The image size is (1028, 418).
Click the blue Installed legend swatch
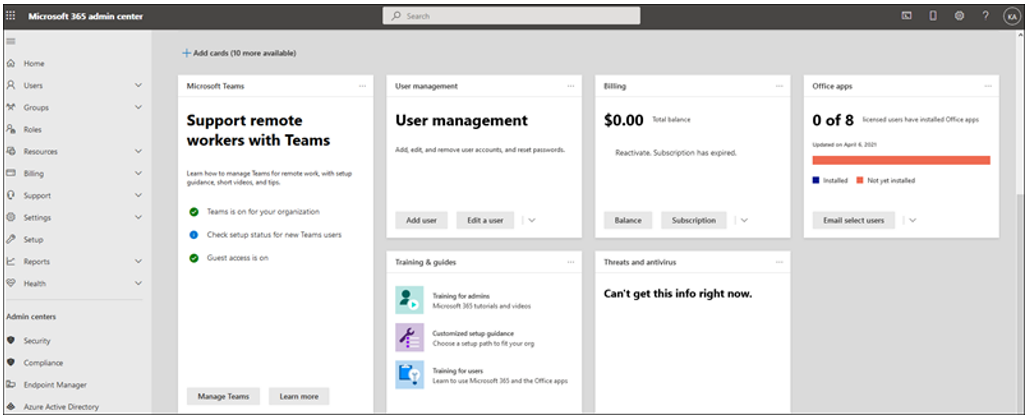[816, 180]
